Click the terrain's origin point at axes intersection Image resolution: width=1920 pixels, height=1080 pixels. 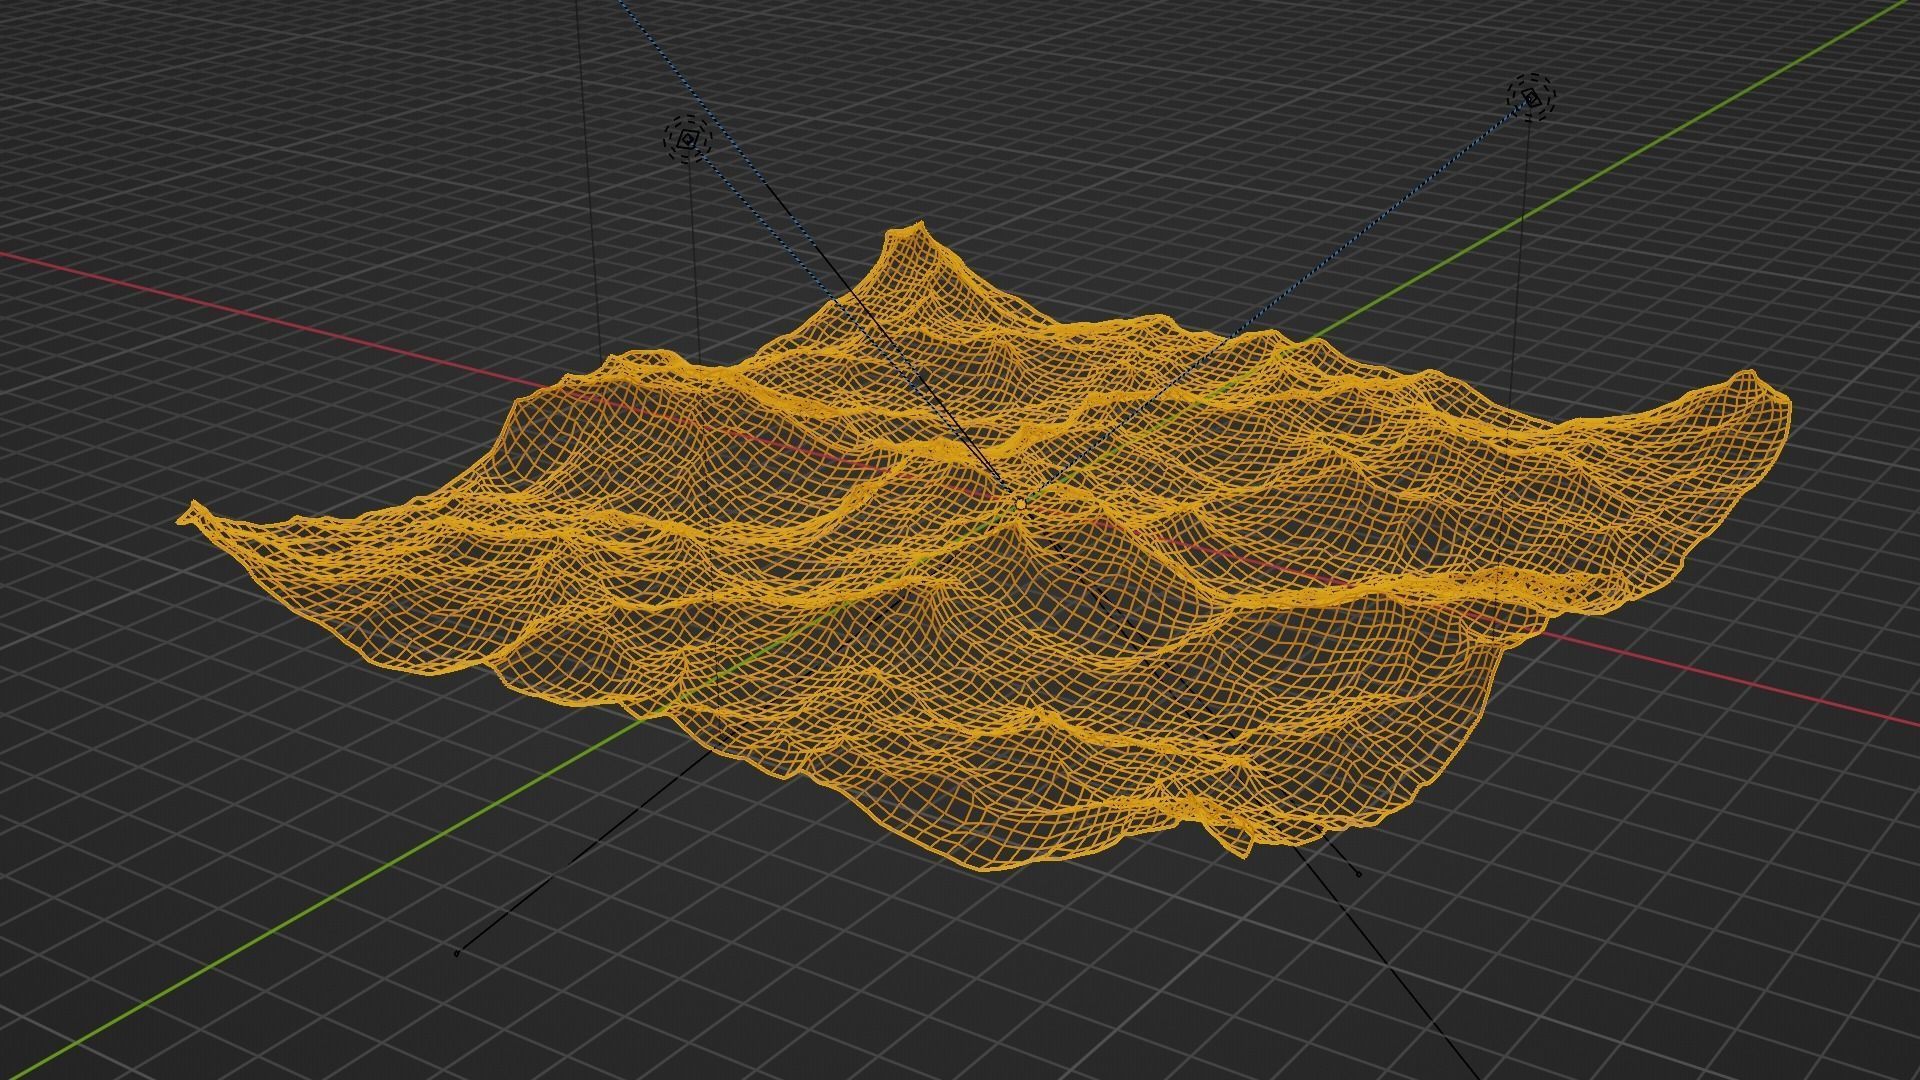click(1020, 503)
